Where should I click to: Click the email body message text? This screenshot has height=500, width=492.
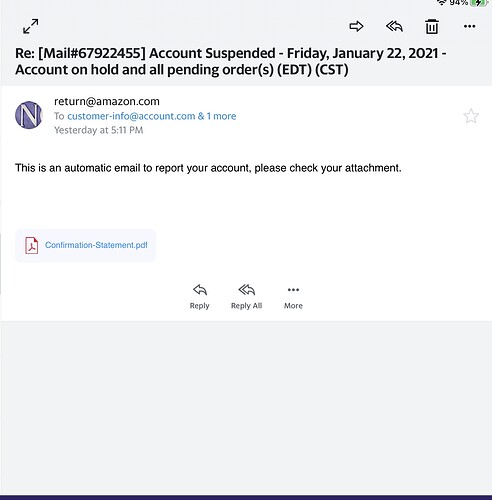coord(208,168)
